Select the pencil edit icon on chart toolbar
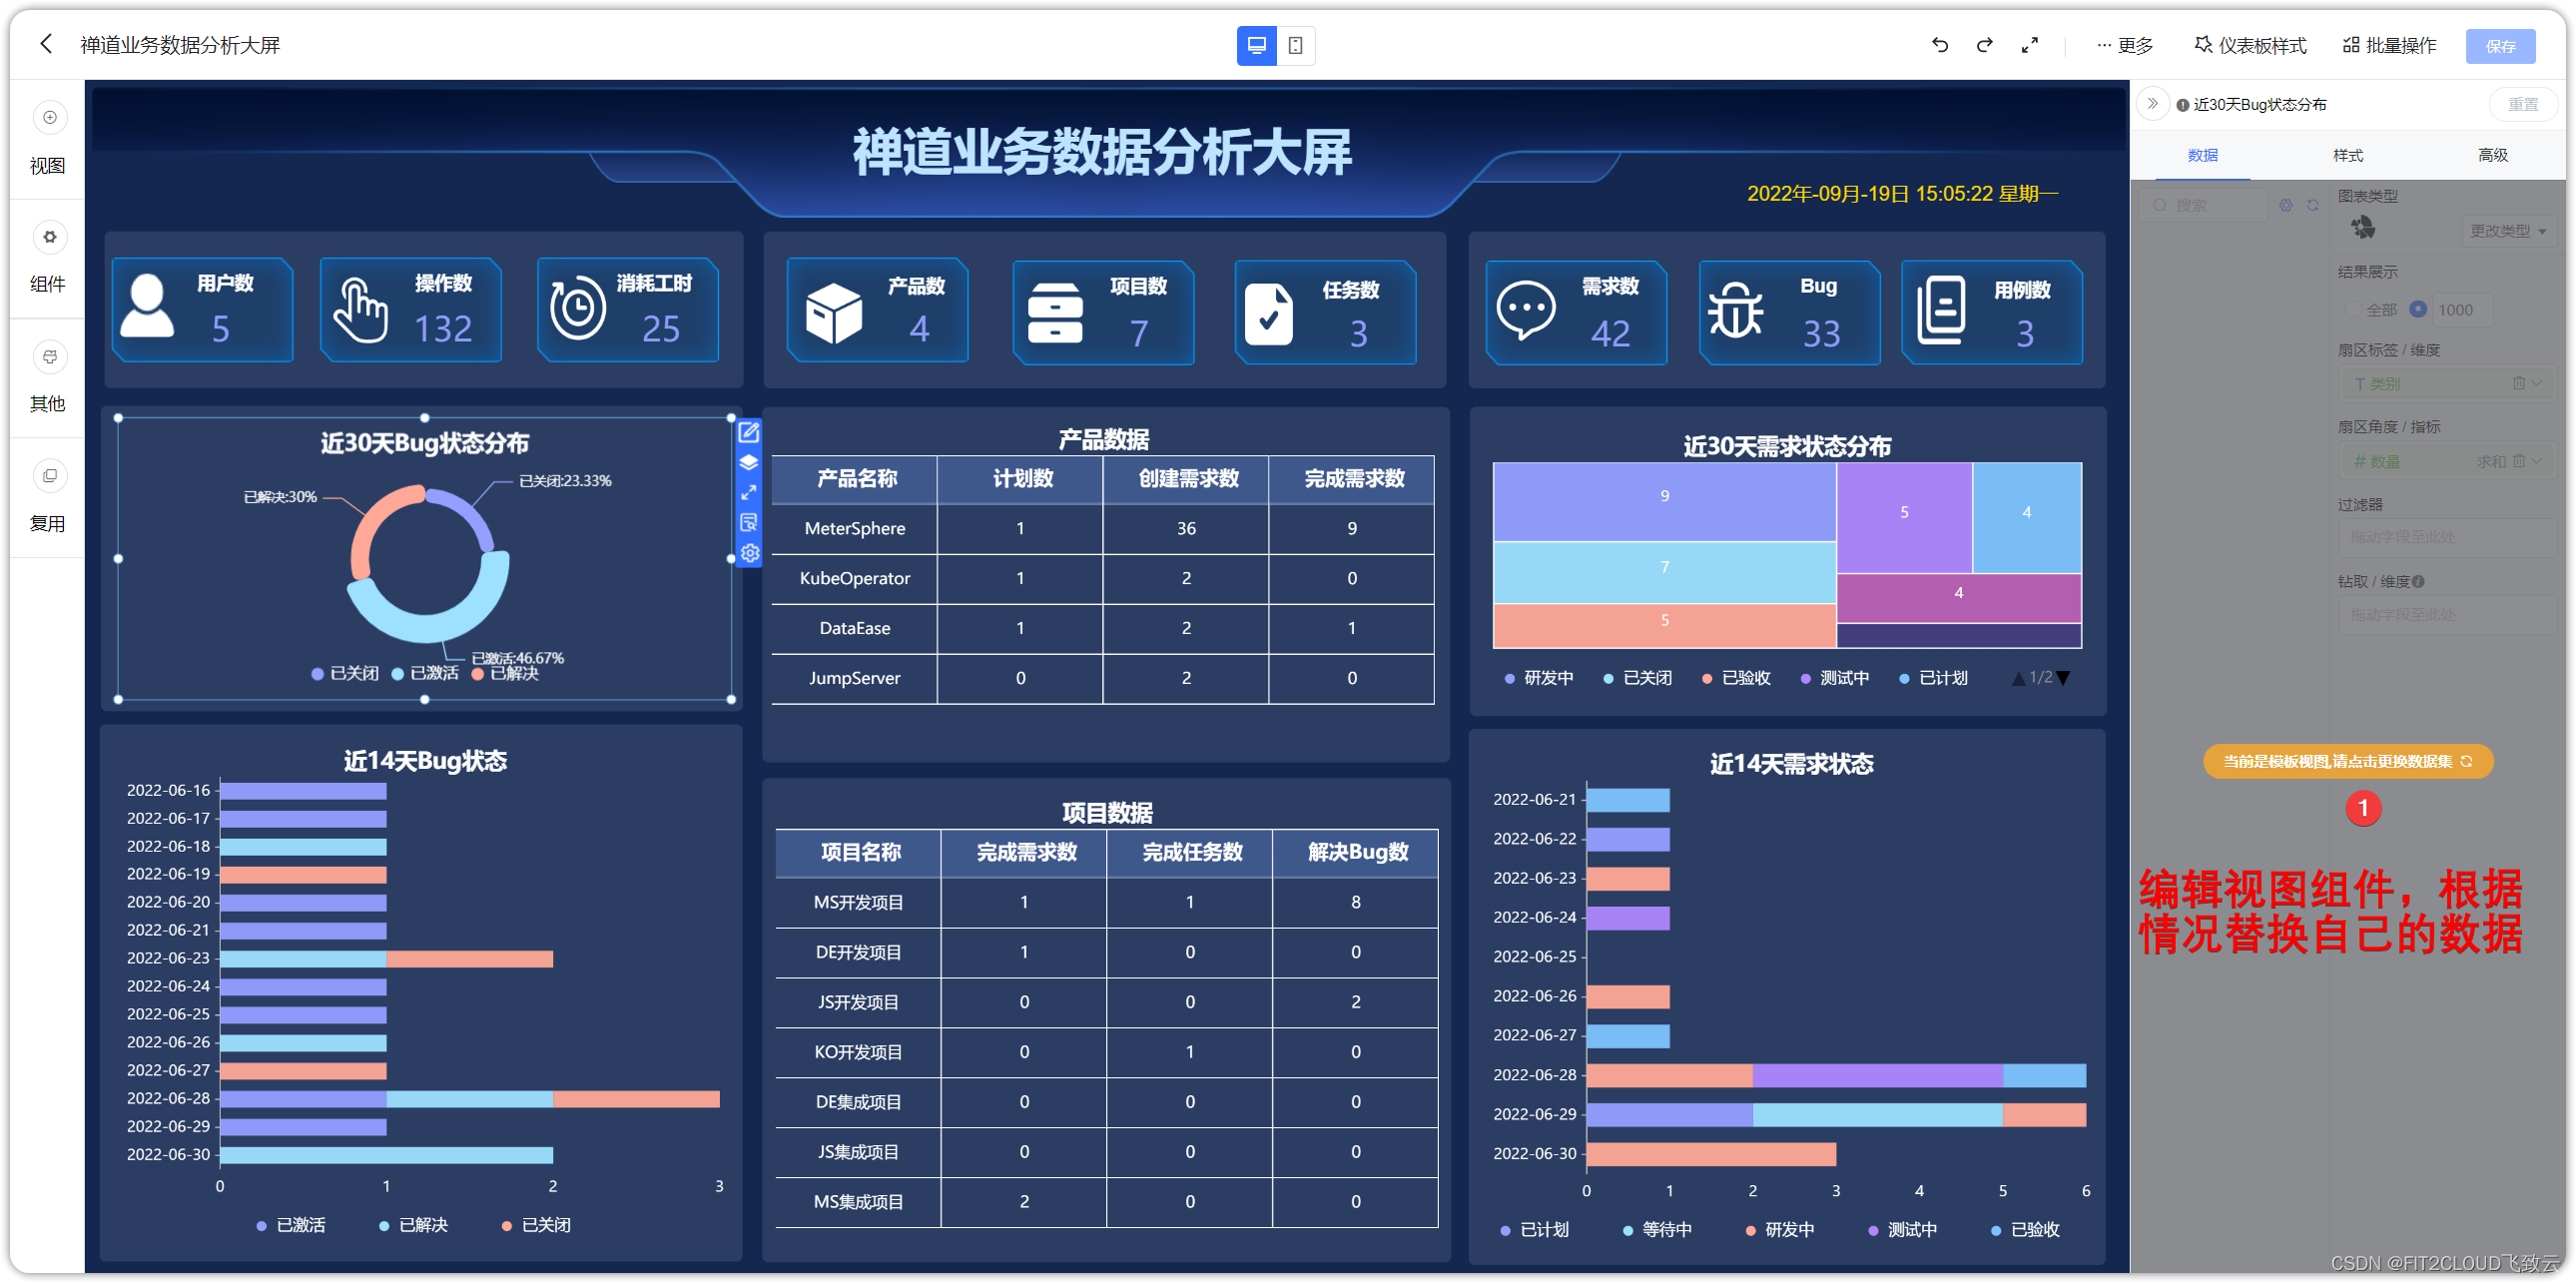Image resolution: width=2576 pixels, height=1283 pixels. (x=749, y=432)
